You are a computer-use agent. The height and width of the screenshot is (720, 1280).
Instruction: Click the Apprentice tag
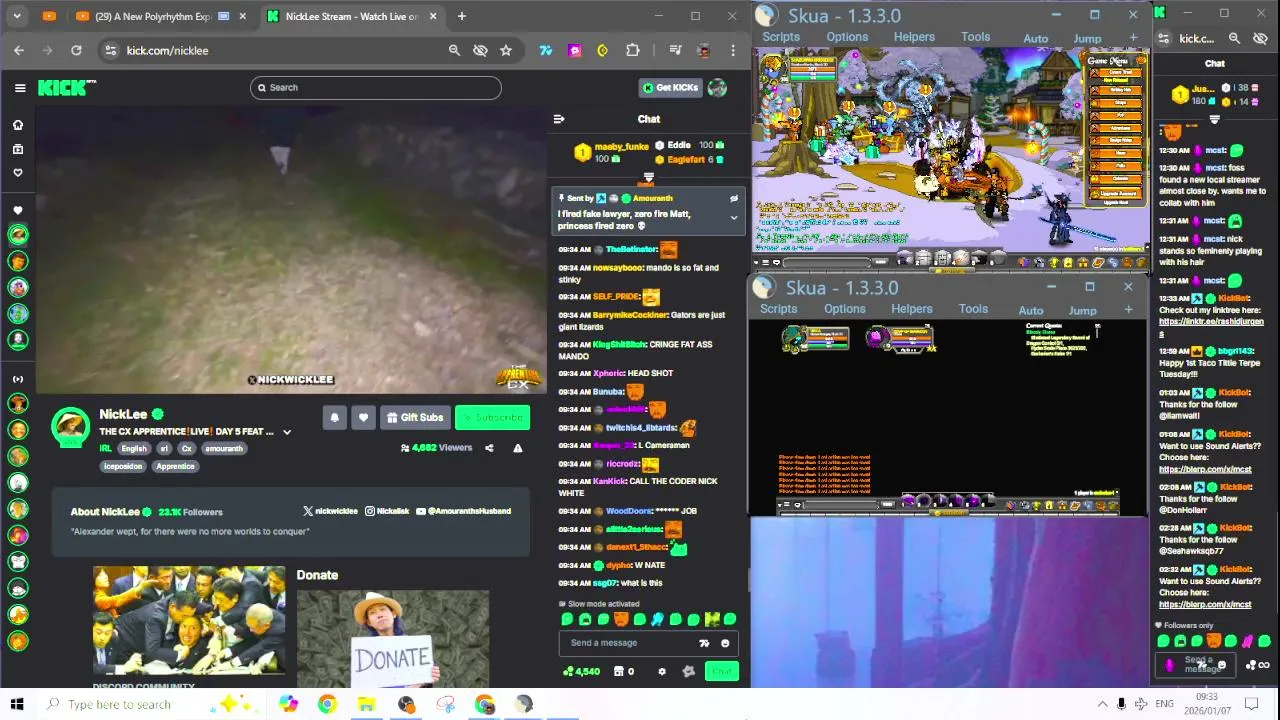(x=175, y=466)
